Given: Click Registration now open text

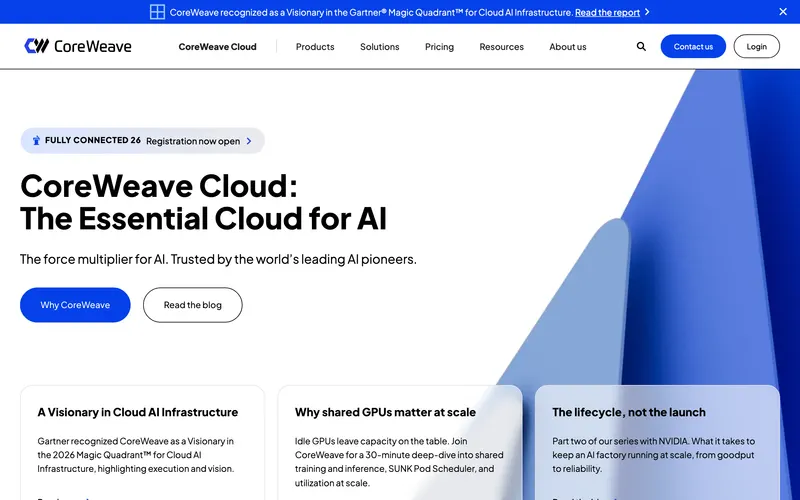Looking at the screenshot, I should click(x=193, y=141).
